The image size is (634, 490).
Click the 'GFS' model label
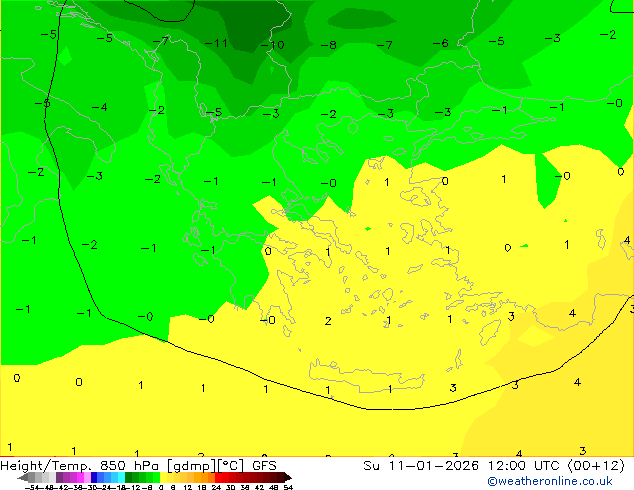tap(264, 466)
